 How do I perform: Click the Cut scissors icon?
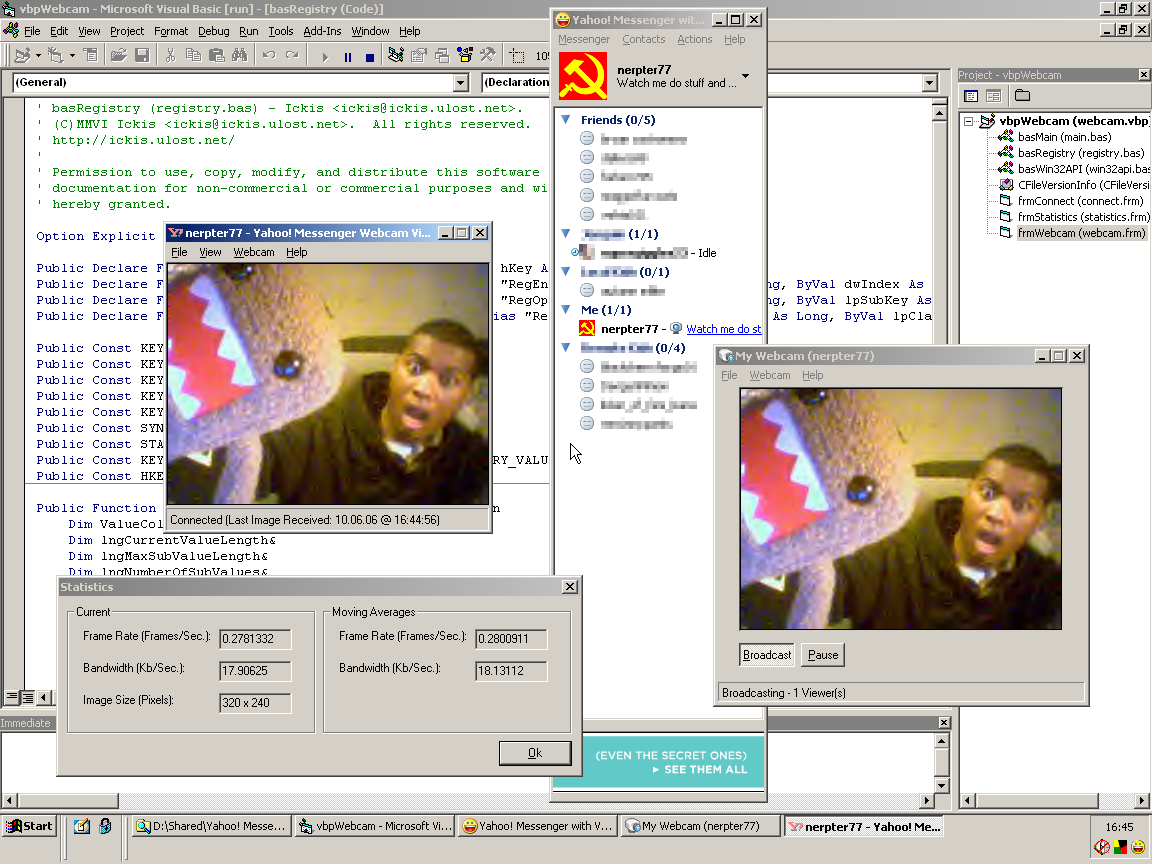point(170,55)
